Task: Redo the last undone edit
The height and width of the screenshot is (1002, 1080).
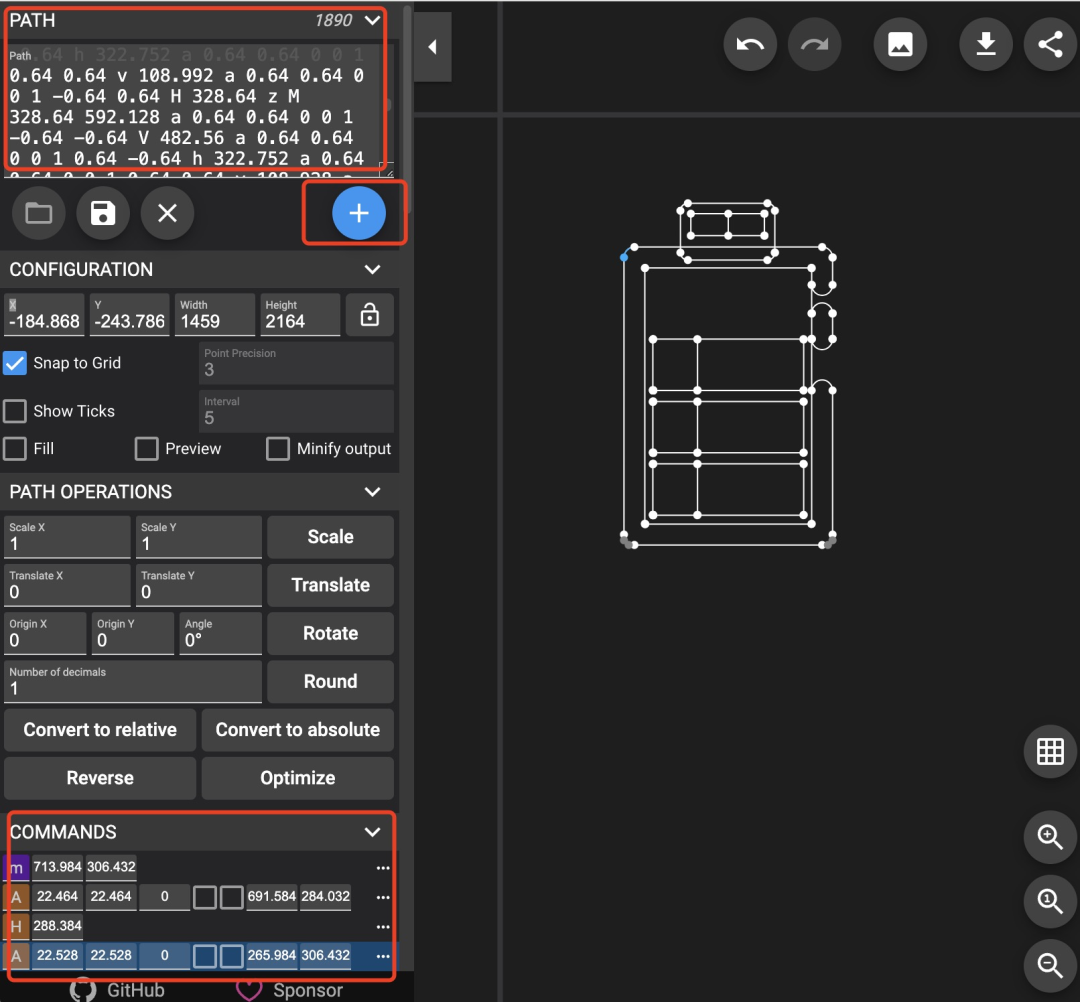Action: pos(814,45)
